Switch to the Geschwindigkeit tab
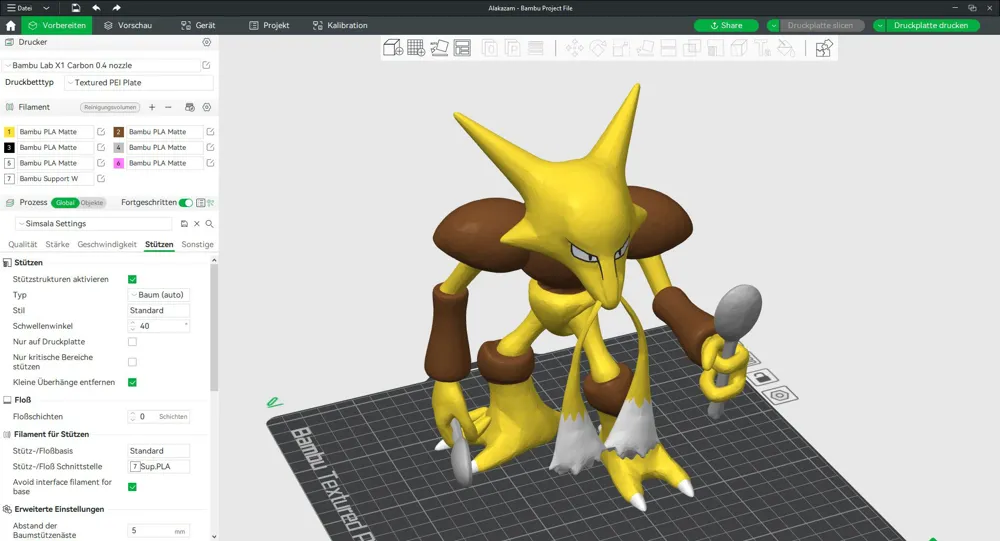The width and height of the screenshot is (1000, 541). [x=107, y=244]
